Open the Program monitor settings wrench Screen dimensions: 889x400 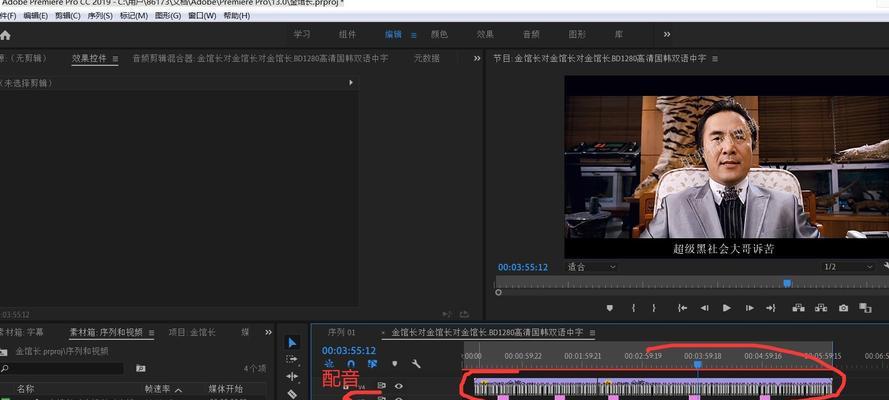pos(886,266)
